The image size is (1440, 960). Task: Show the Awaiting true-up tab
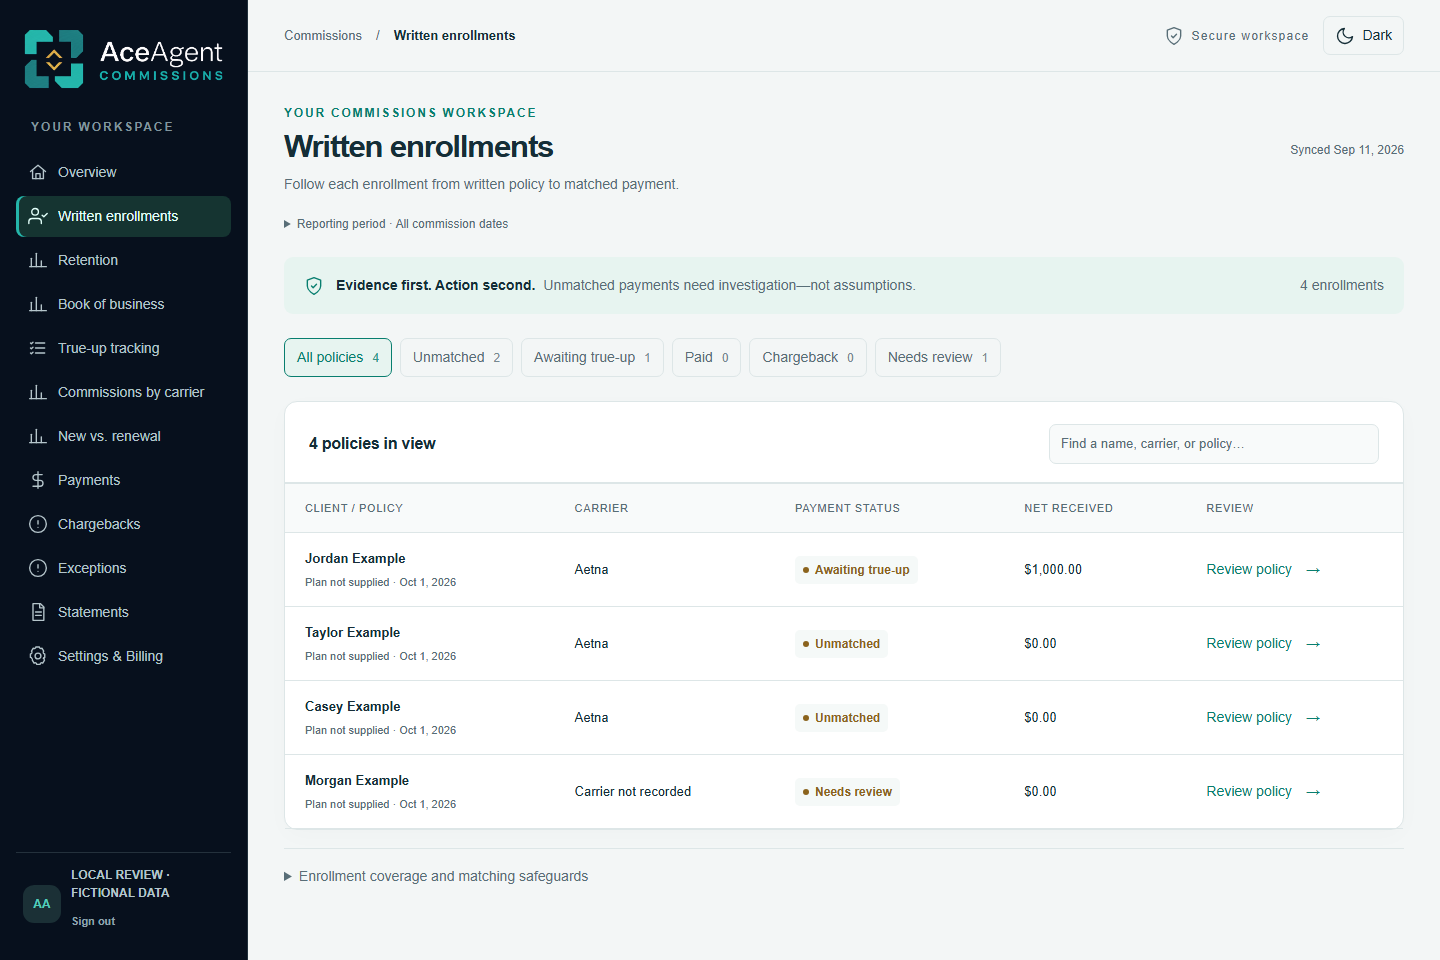(x=592, y=358)
